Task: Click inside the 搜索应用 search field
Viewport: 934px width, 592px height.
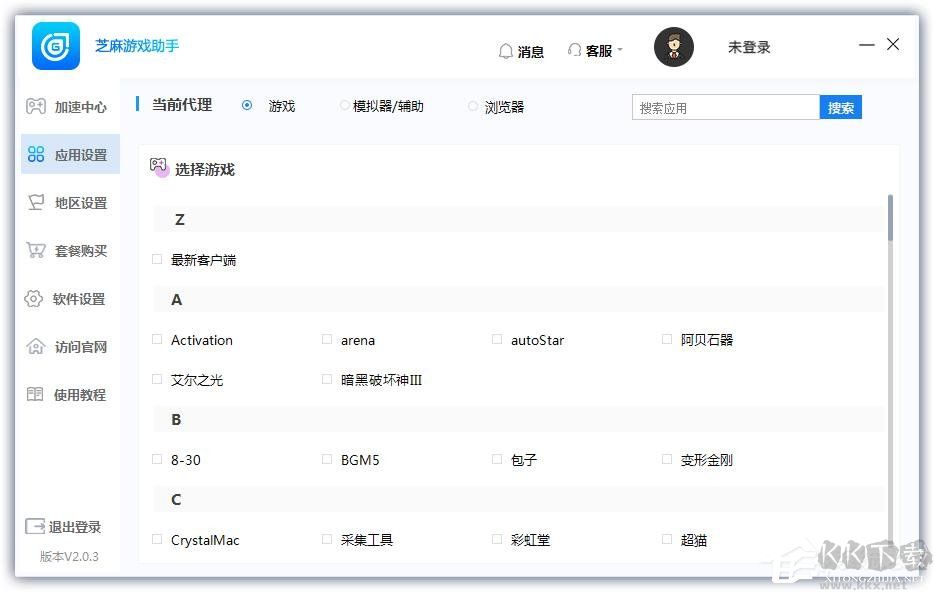Action: coord(725,106)
